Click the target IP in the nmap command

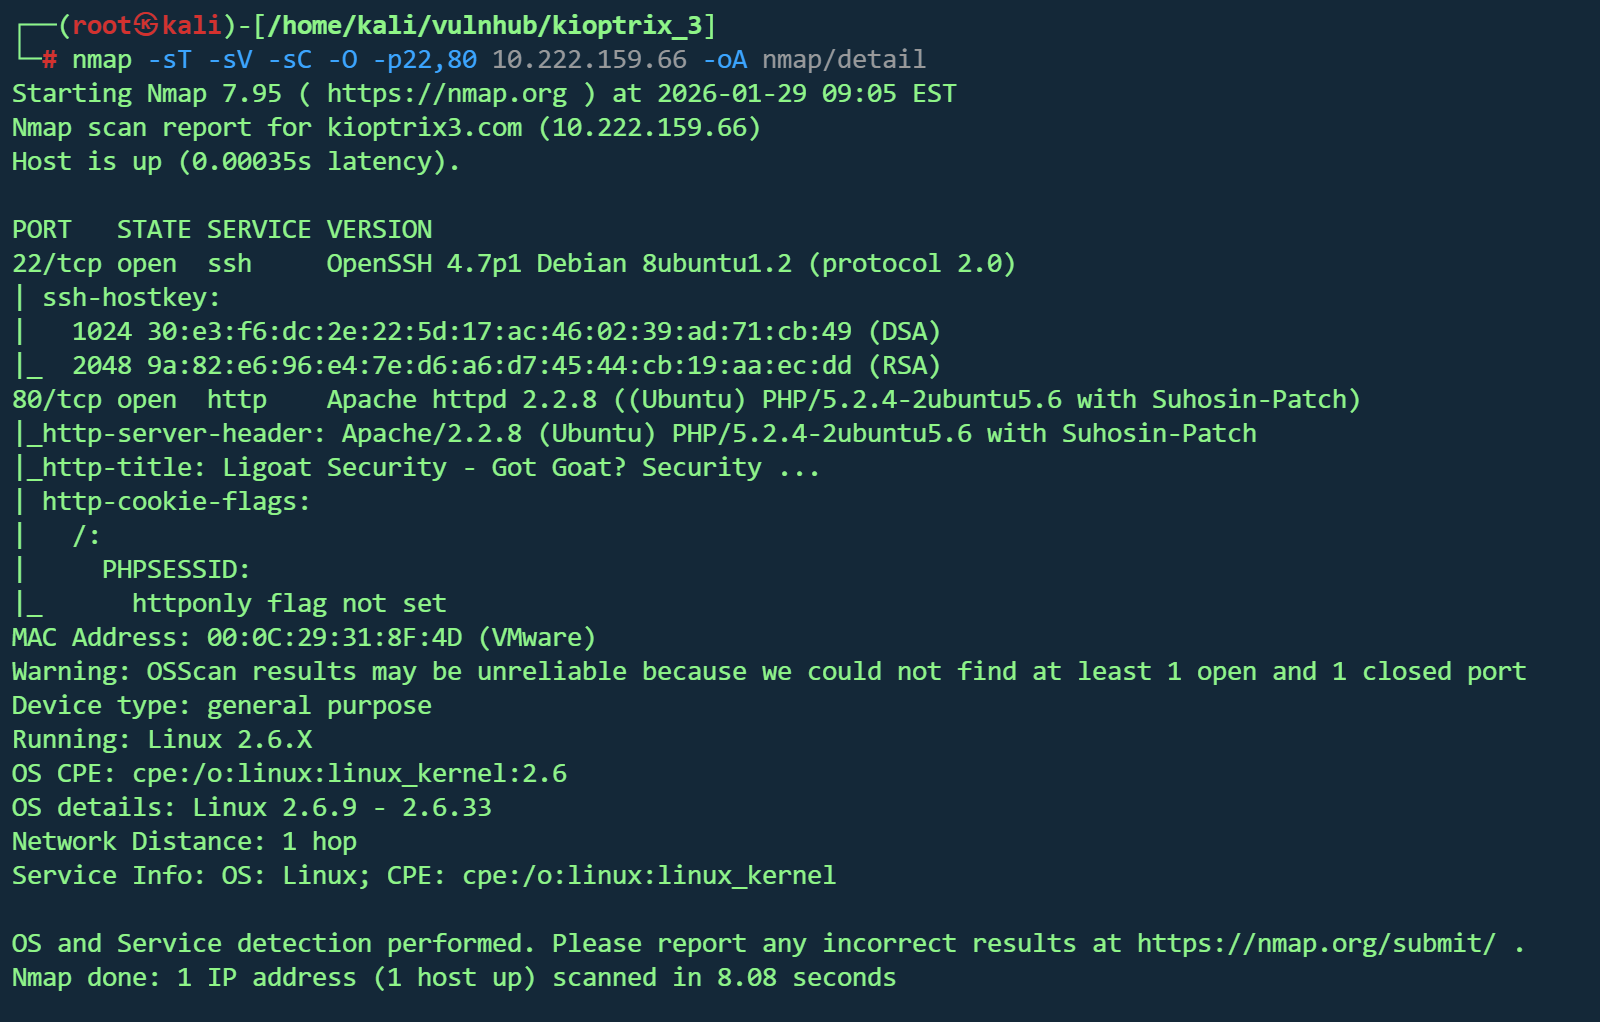point(589,59)
